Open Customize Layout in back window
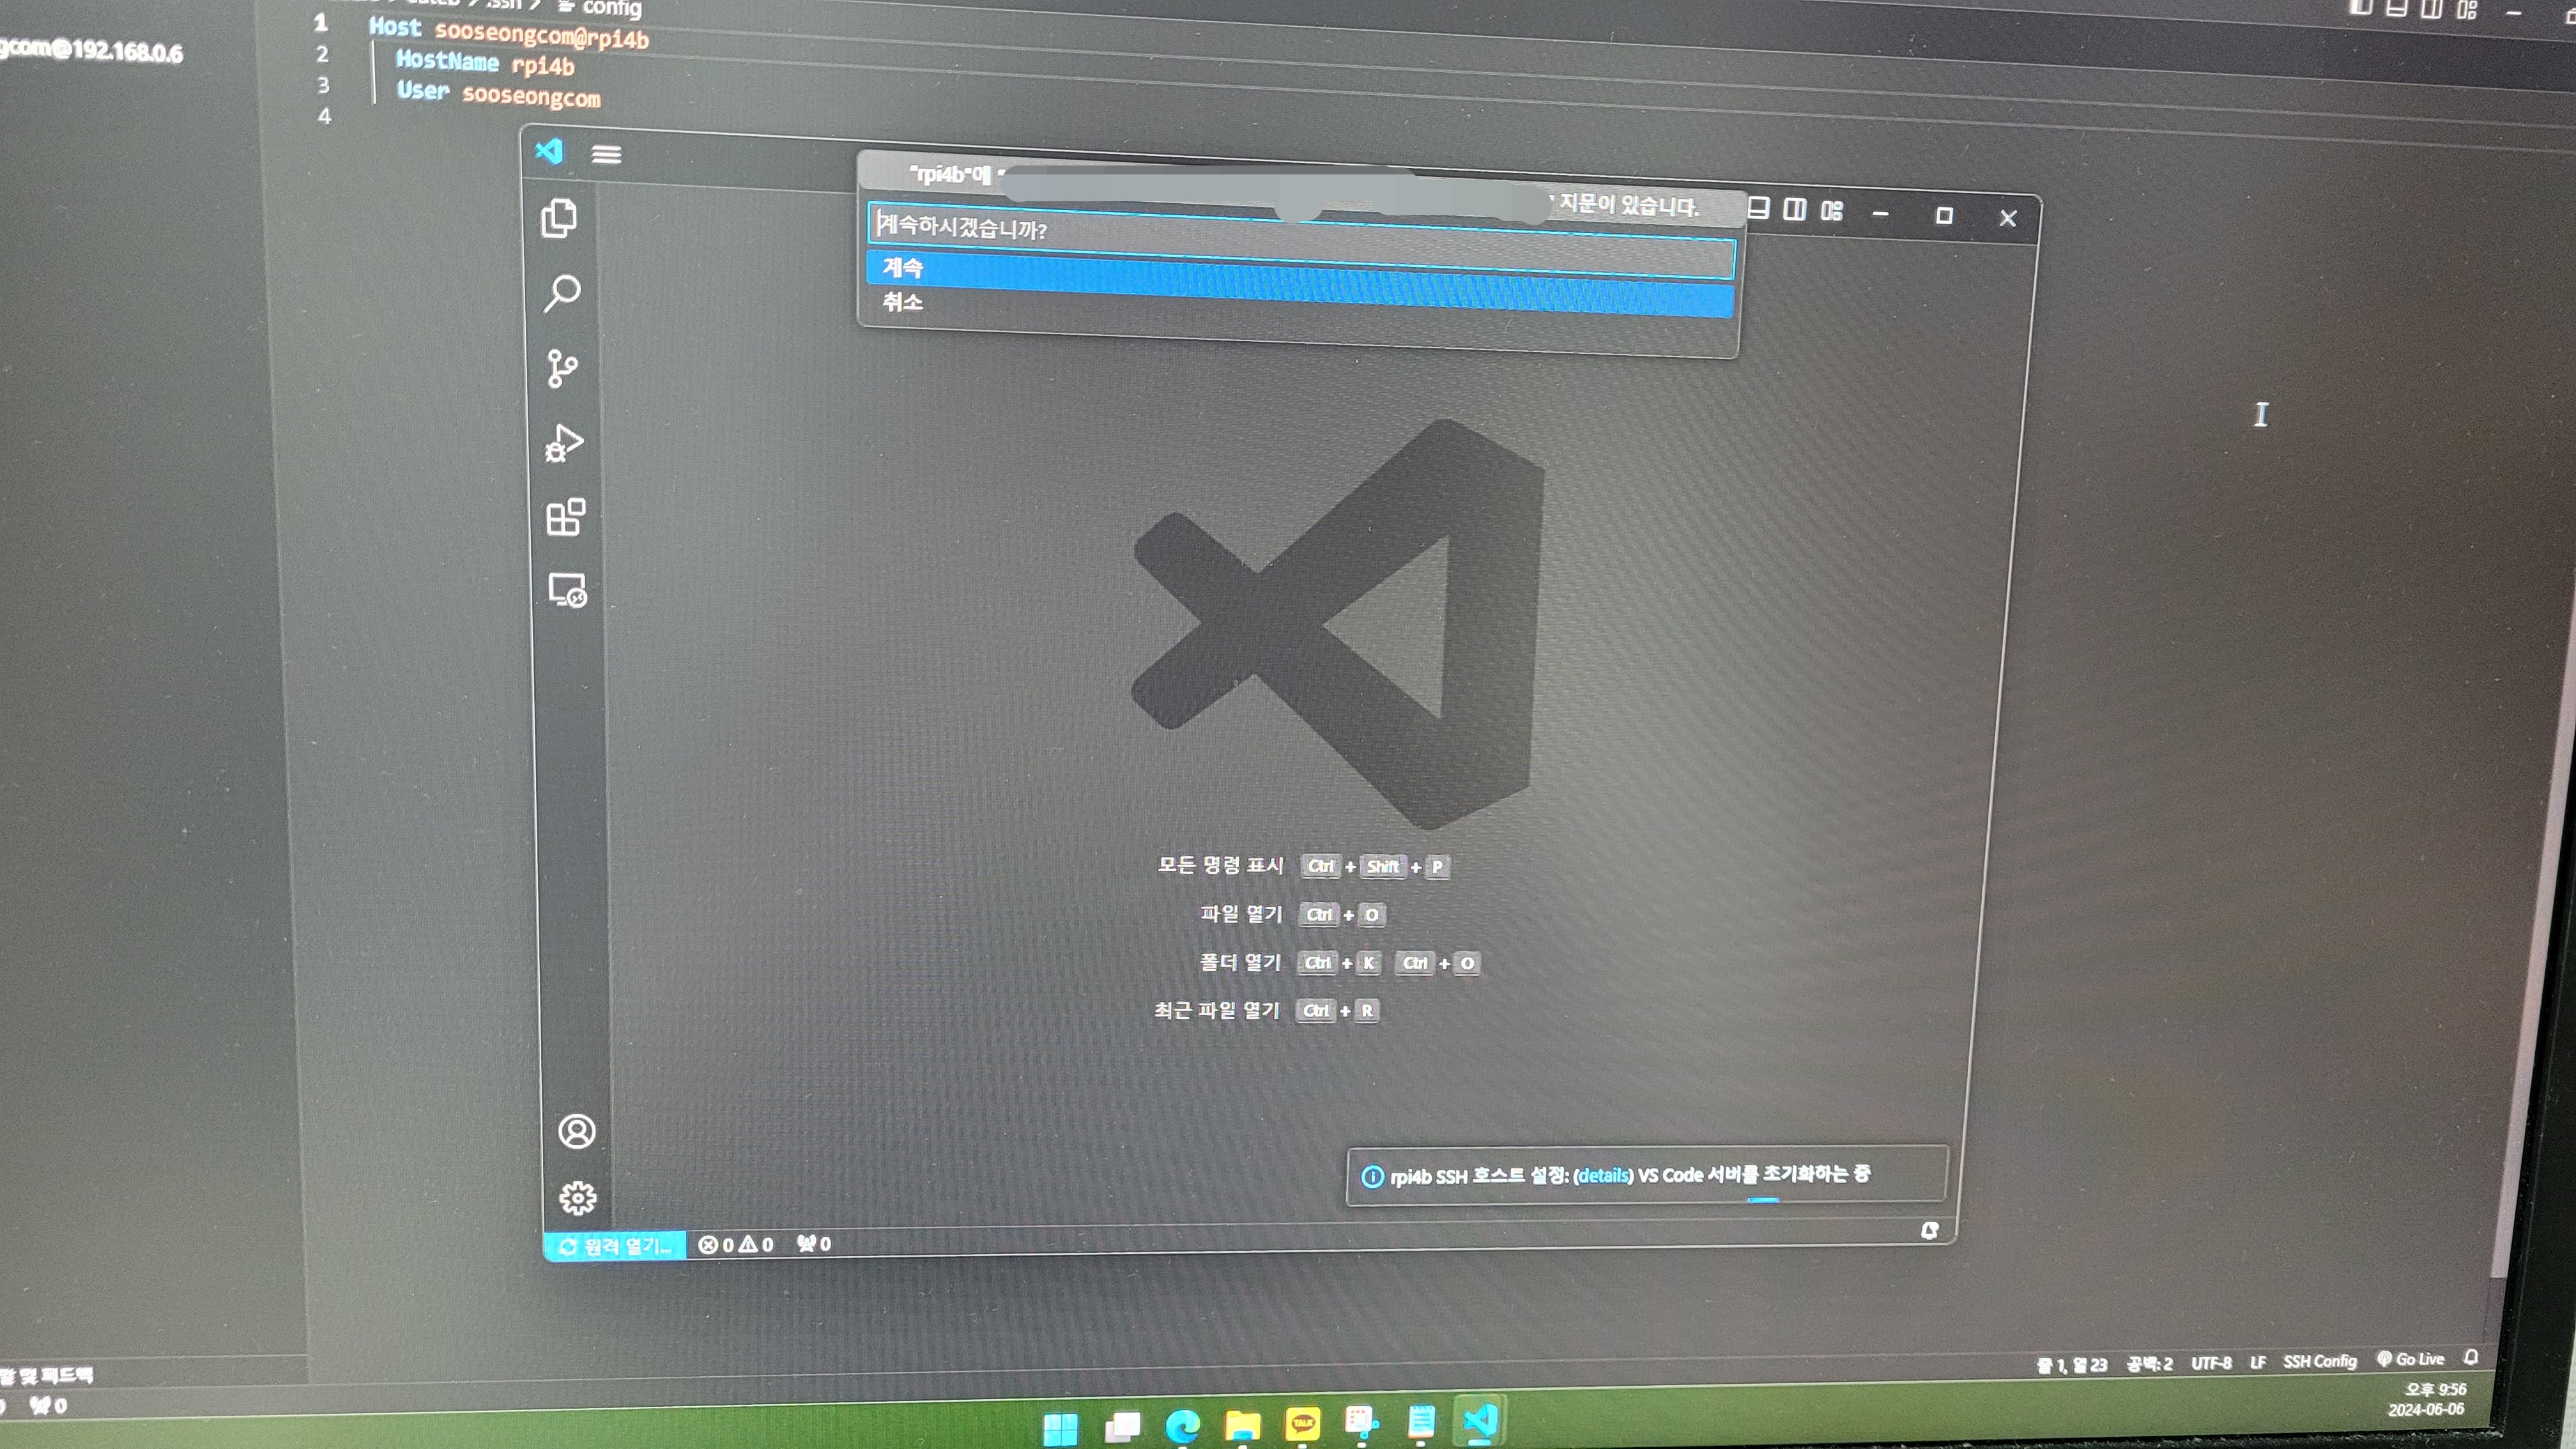Image resolution: width=2576 pixels, height=1449 pixels. coord(2467,9)
